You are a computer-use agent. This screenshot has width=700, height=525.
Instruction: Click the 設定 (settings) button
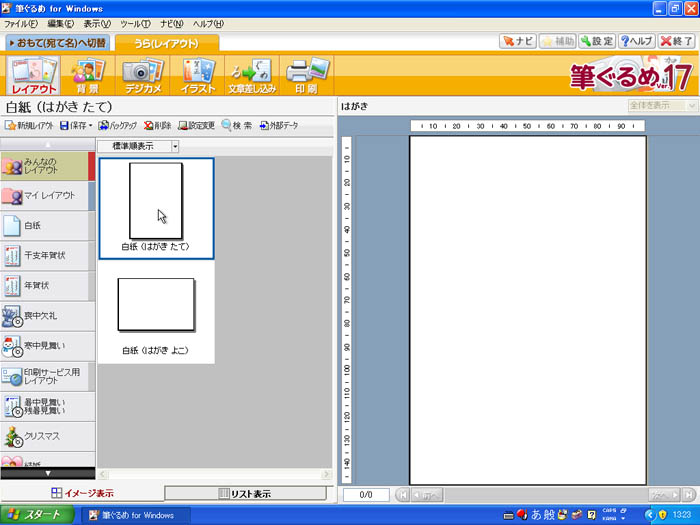(596, 41)
